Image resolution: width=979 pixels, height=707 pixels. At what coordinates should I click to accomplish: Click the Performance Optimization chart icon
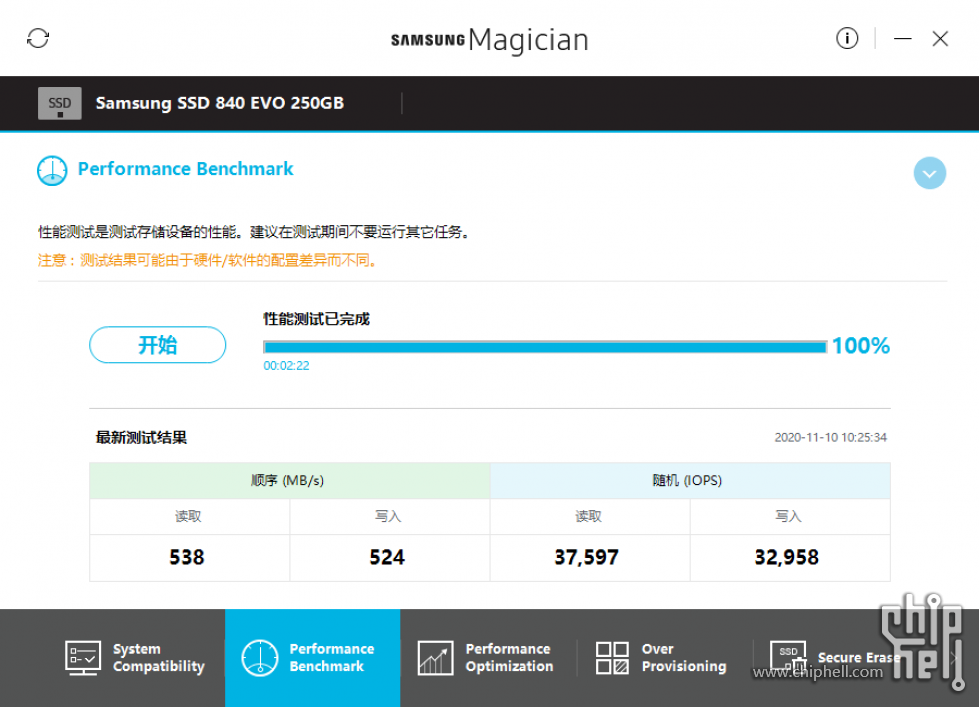point(435,658)
